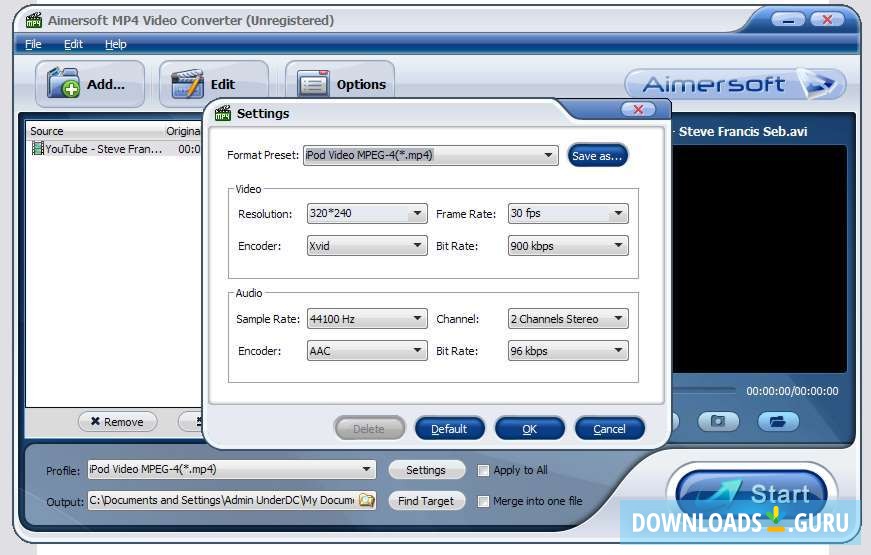Click the Save as... button

tap(597, 156)
